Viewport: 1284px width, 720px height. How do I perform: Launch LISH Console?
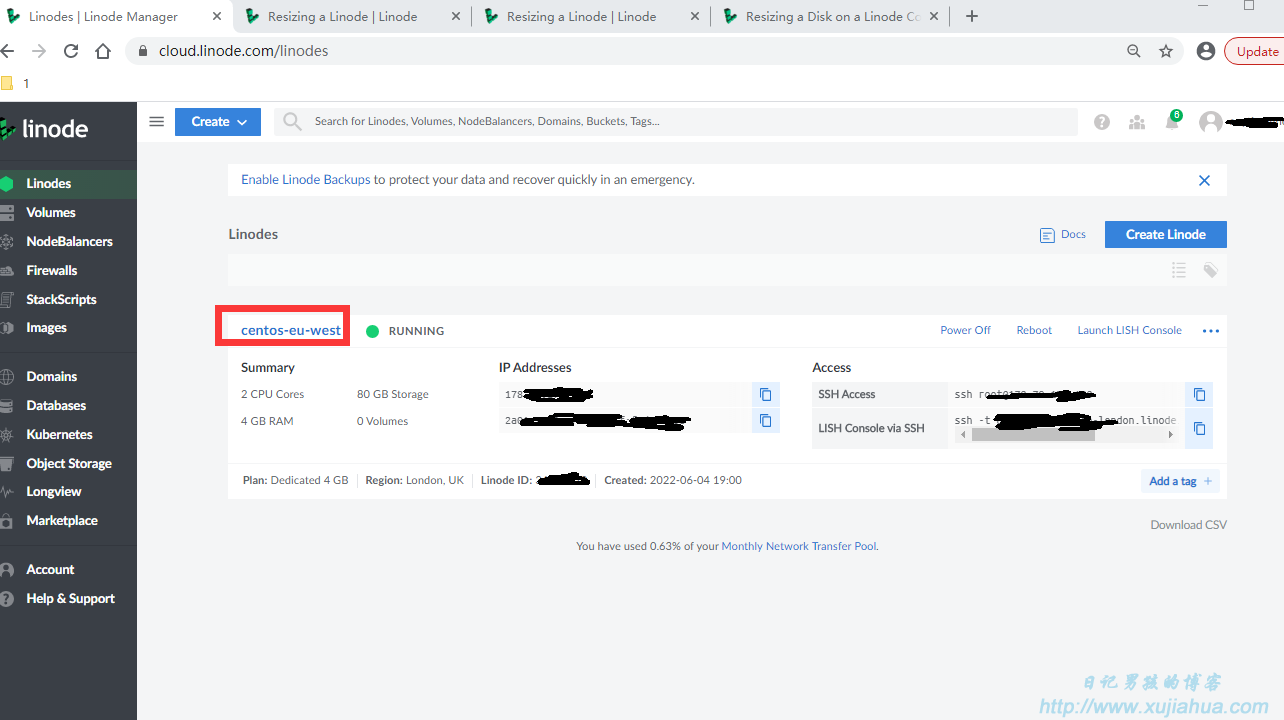[1129, 330]
